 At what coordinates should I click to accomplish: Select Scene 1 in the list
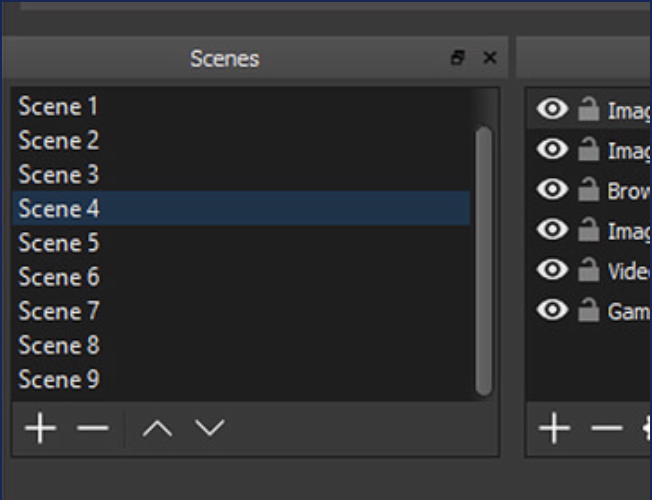(58, 106)
